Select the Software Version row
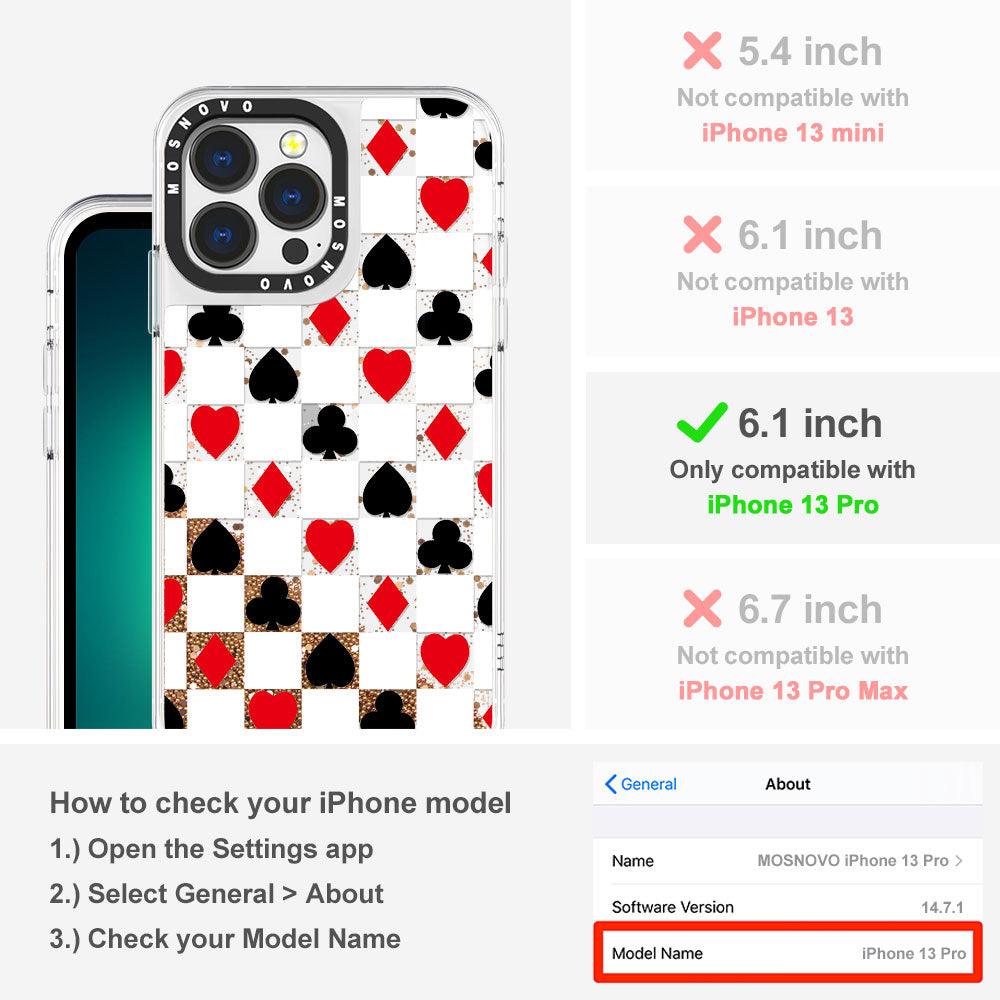This screenshot has height=1000, width=1000. coord(788,907)
